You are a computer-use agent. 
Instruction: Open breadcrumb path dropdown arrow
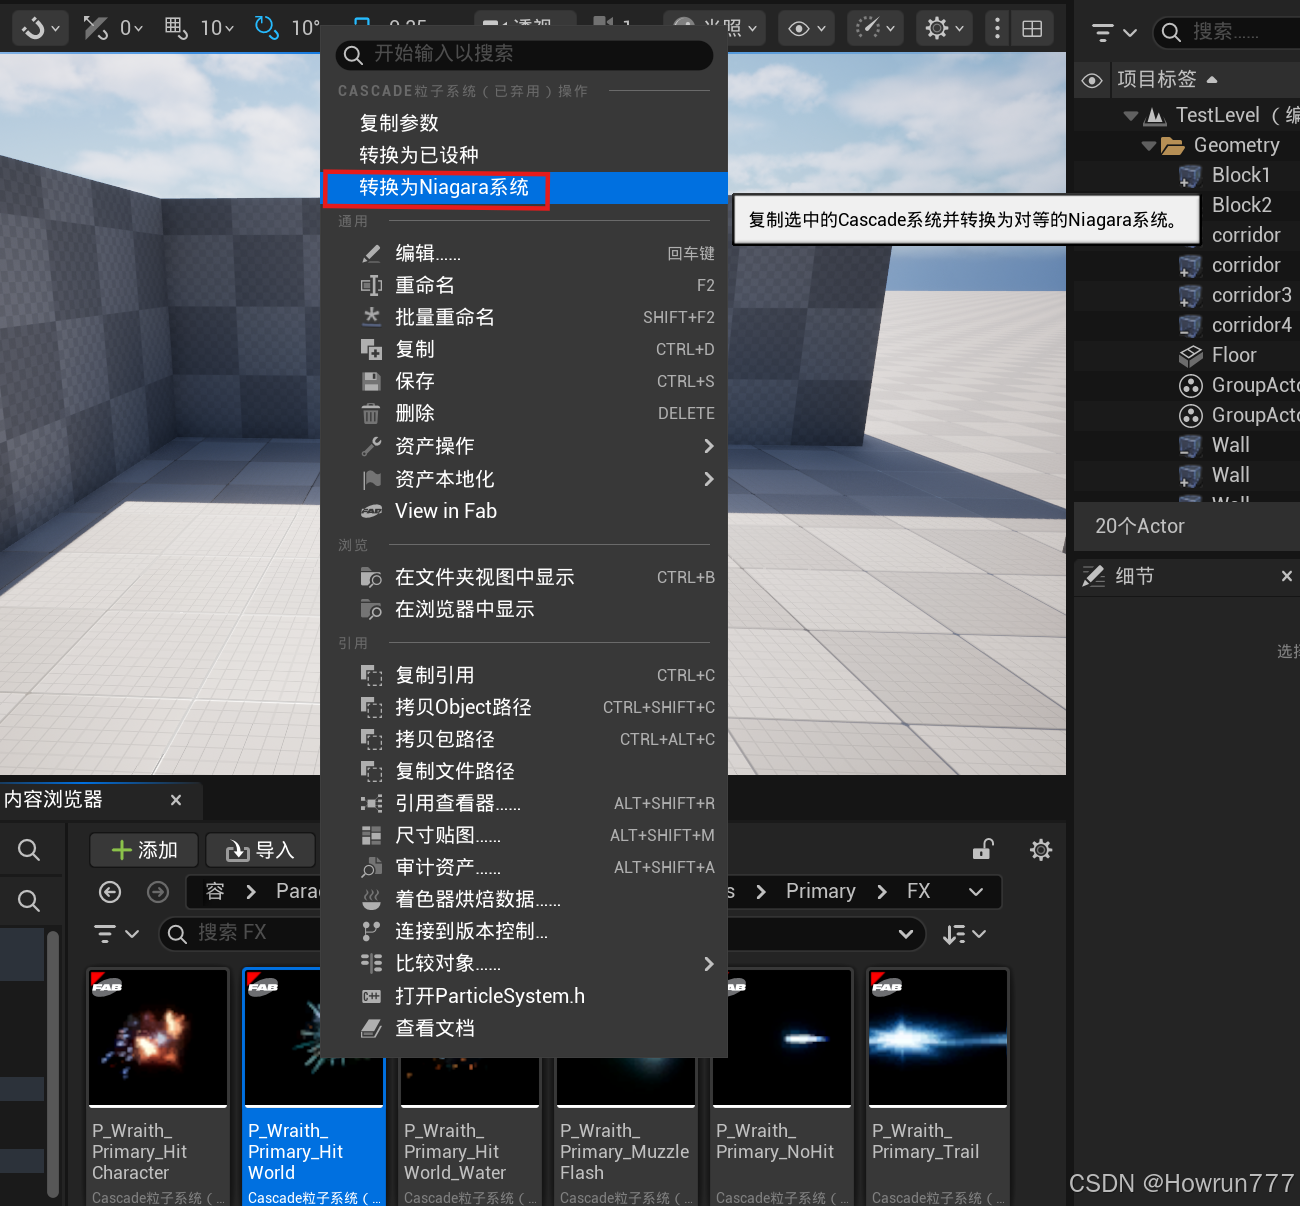[976, 891]
